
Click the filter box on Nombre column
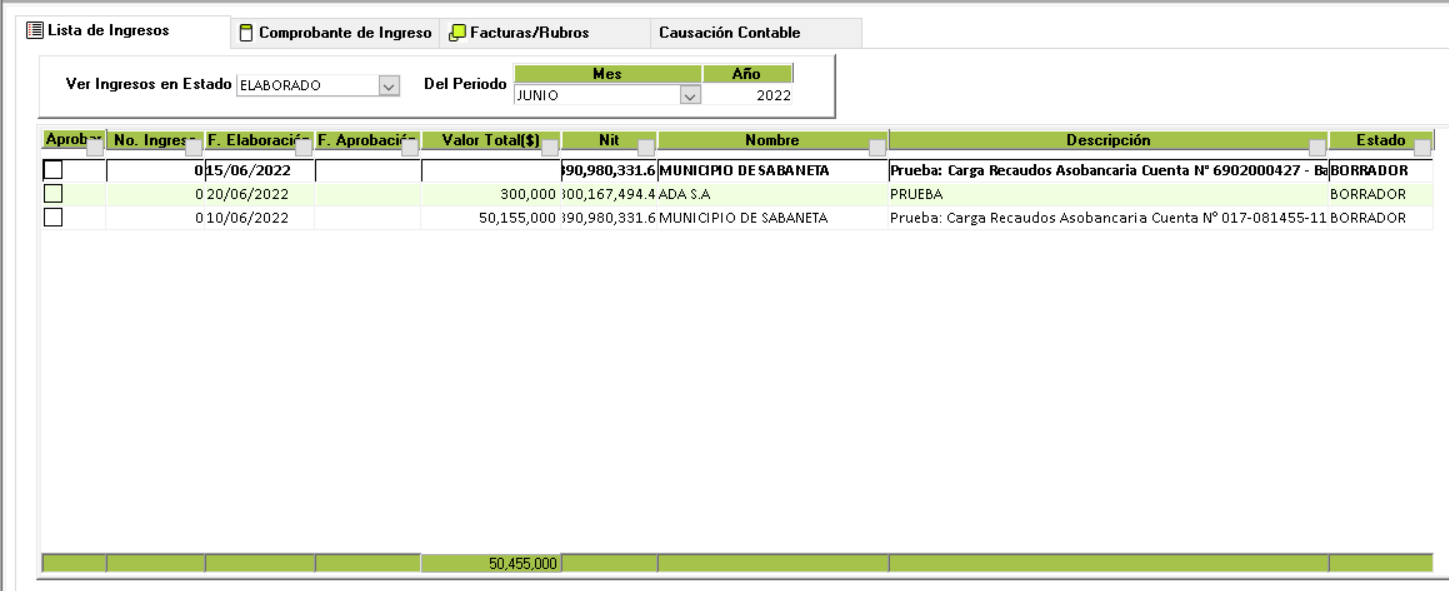[877, 148]
